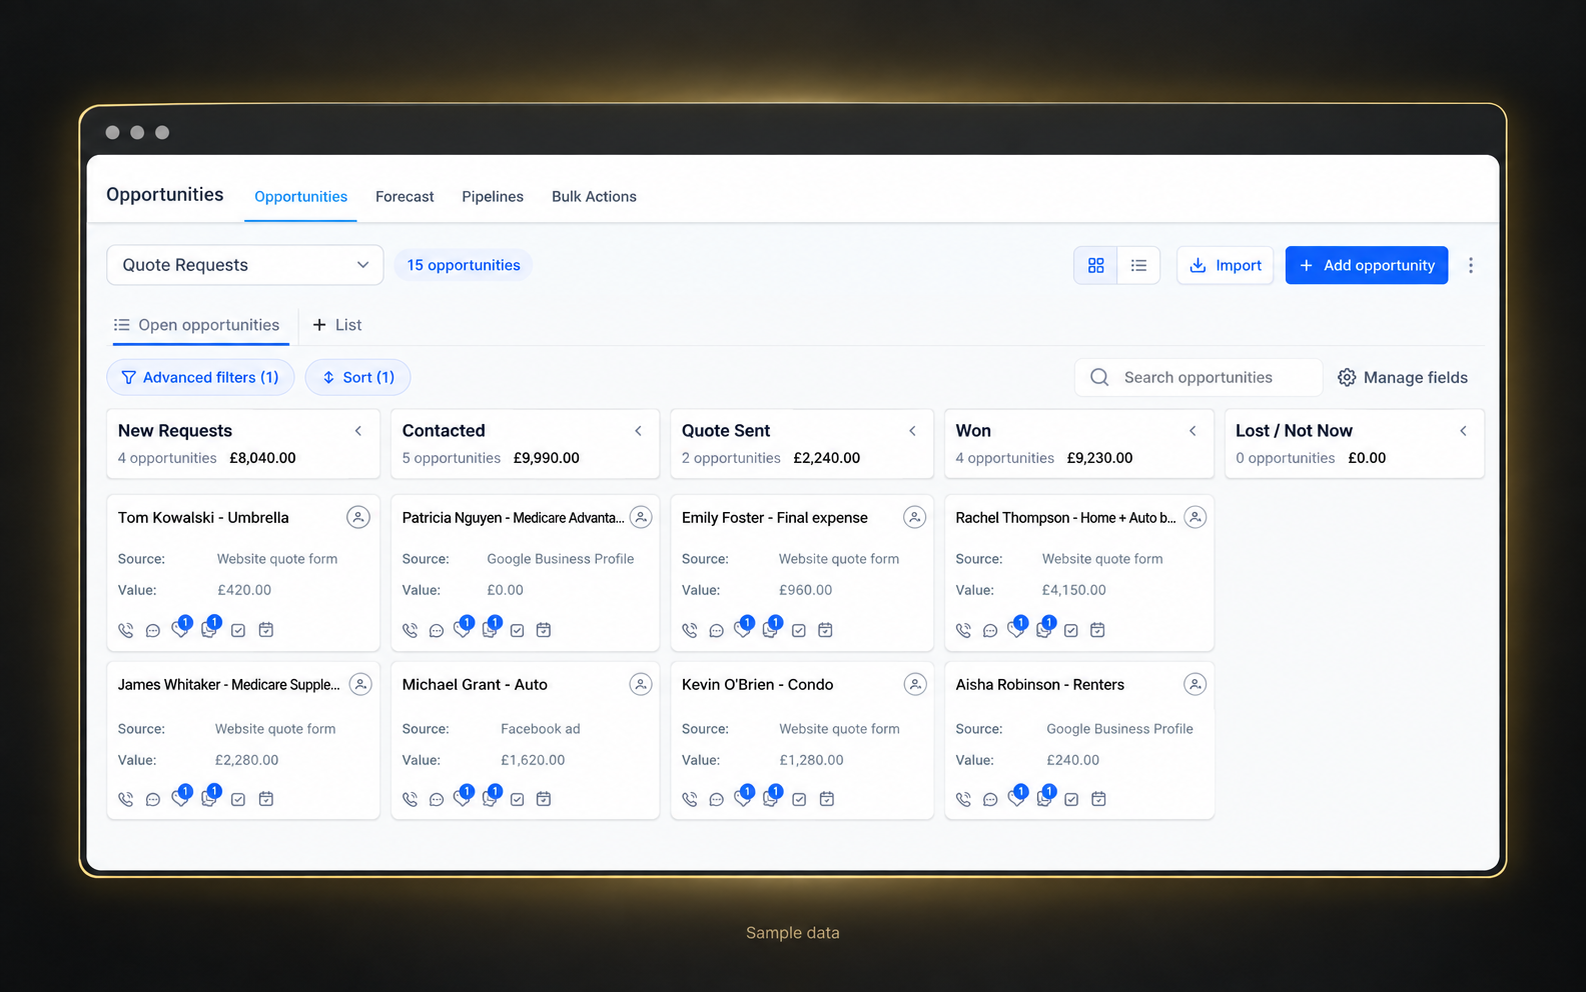Collapse the Won column
This screenshot has width=1586, height=992.
pyautogui.click(x=1193, y=431)
